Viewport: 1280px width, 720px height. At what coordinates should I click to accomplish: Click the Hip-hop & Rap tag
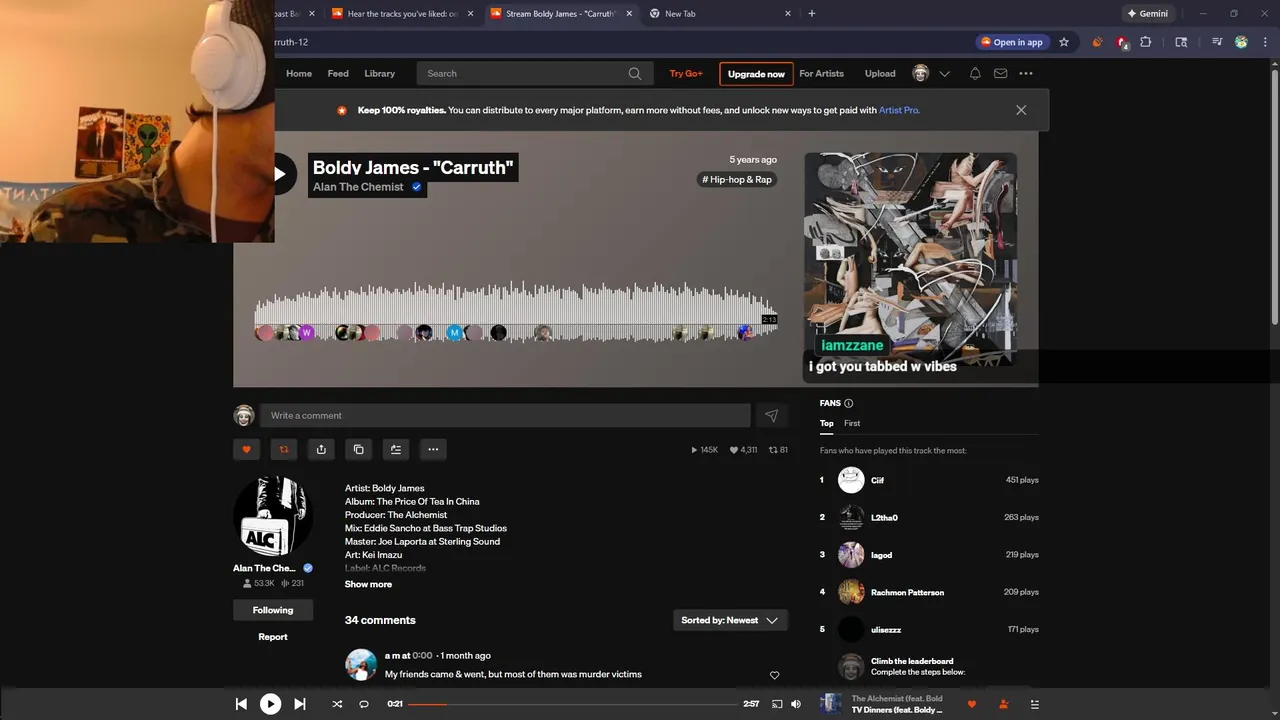(x=737, y=180)
